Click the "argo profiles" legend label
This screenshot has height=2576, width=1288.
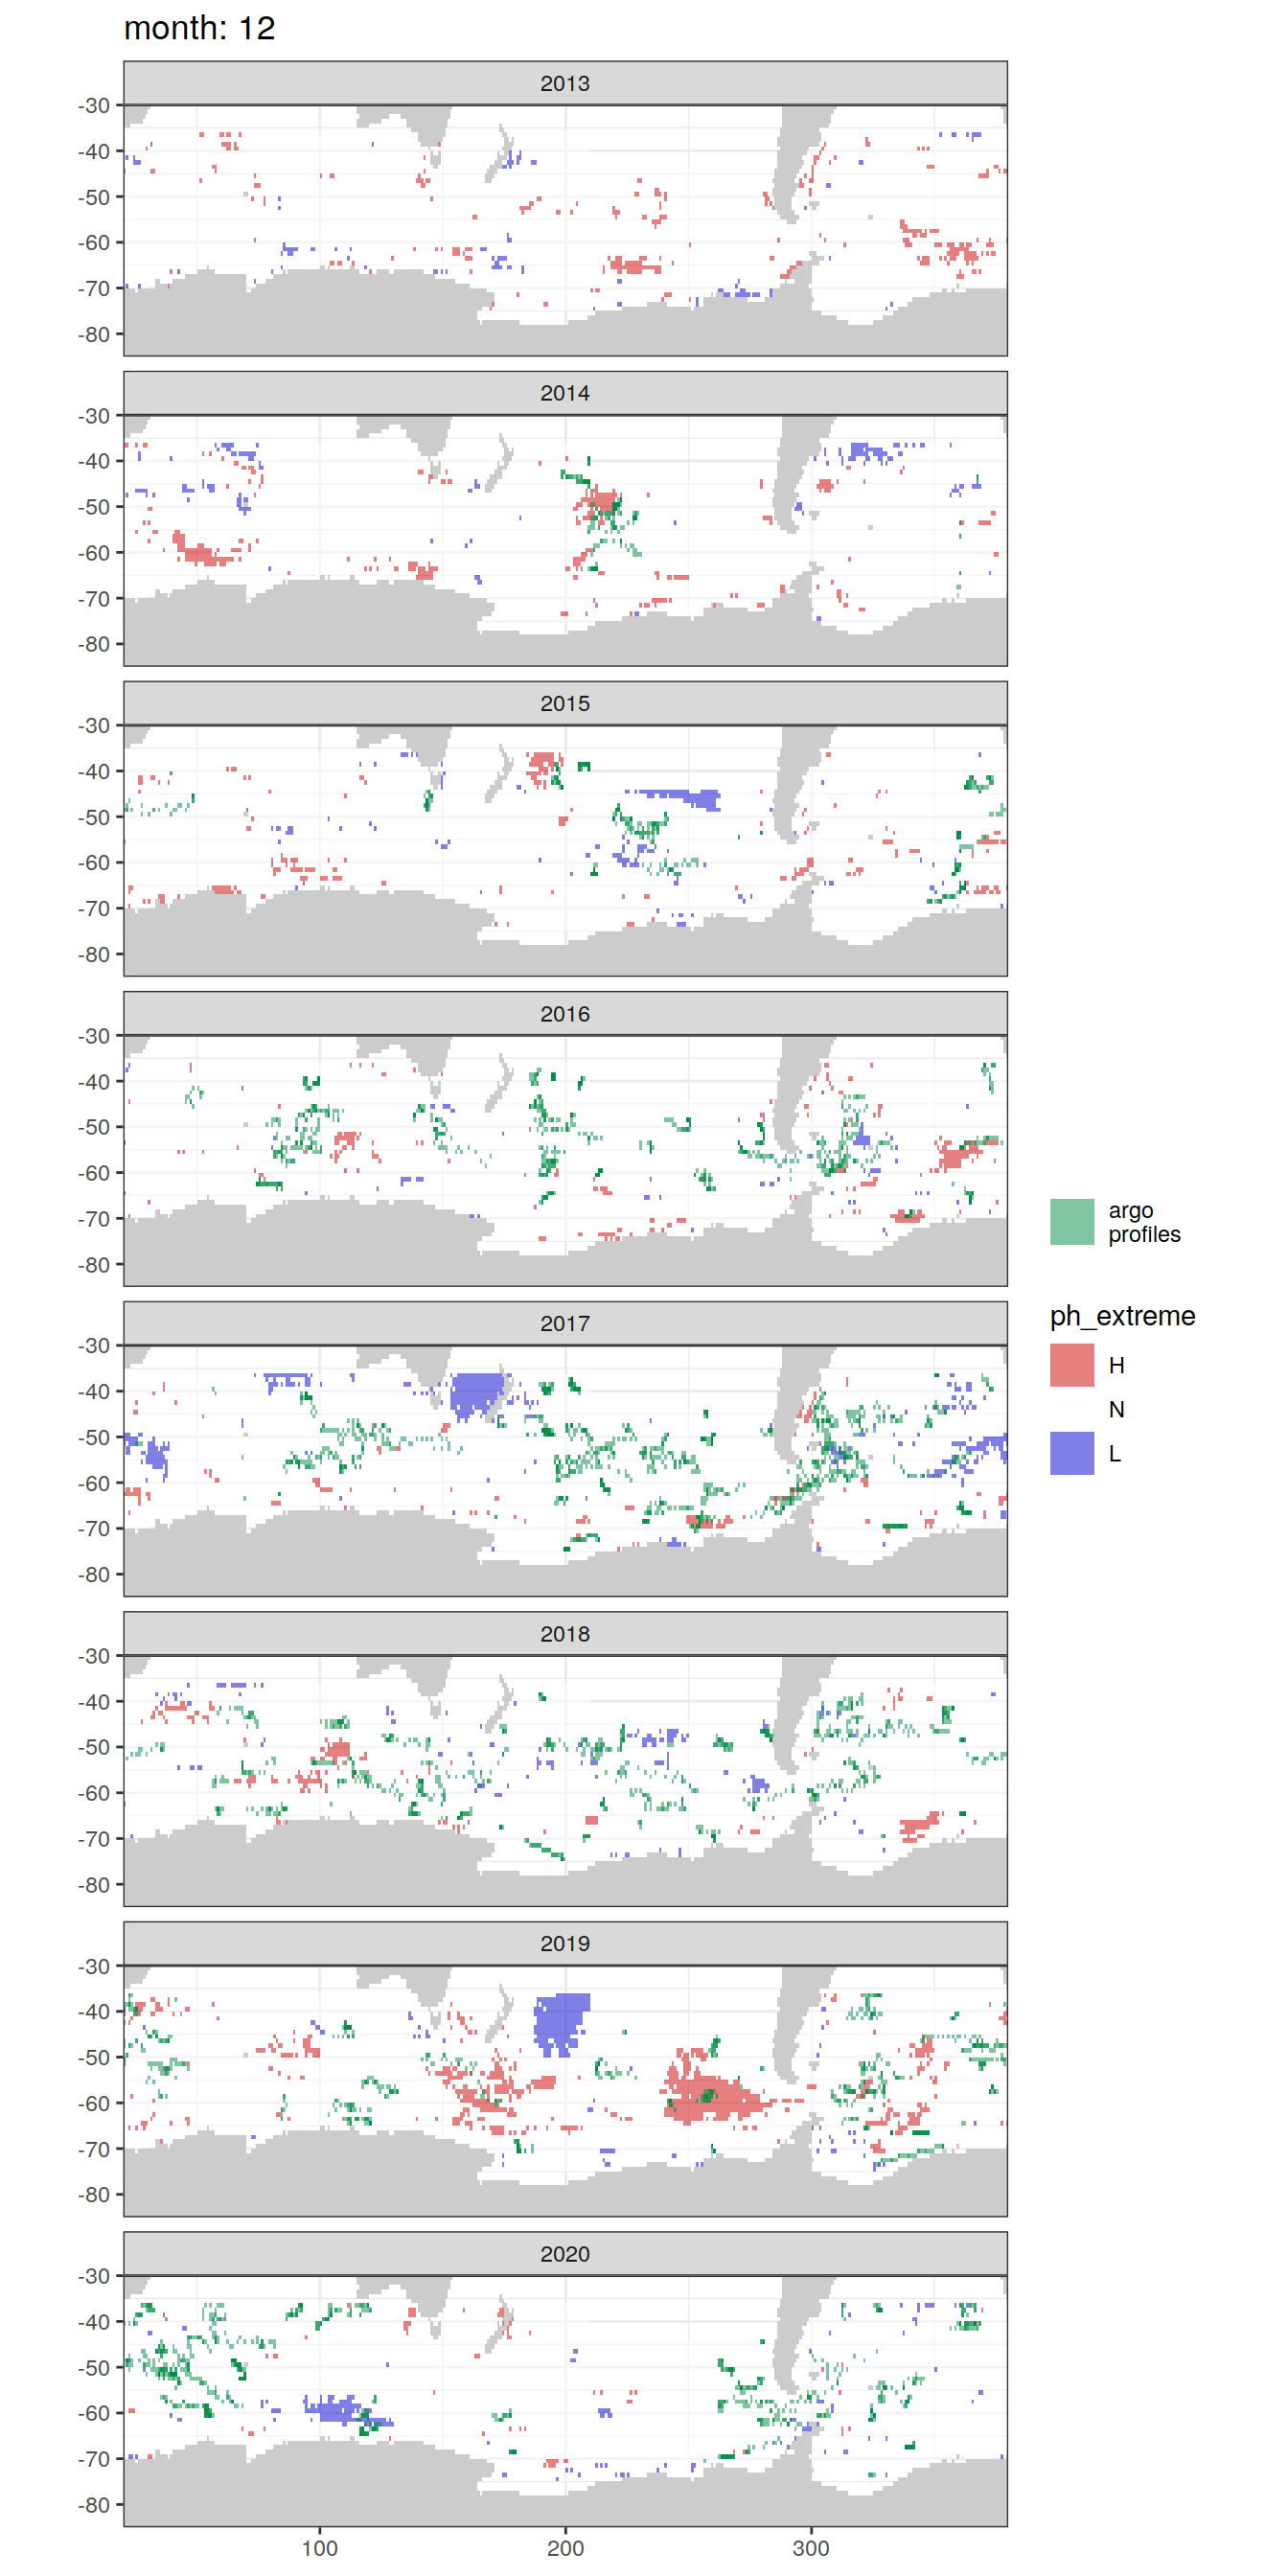coord(1143,1222)
